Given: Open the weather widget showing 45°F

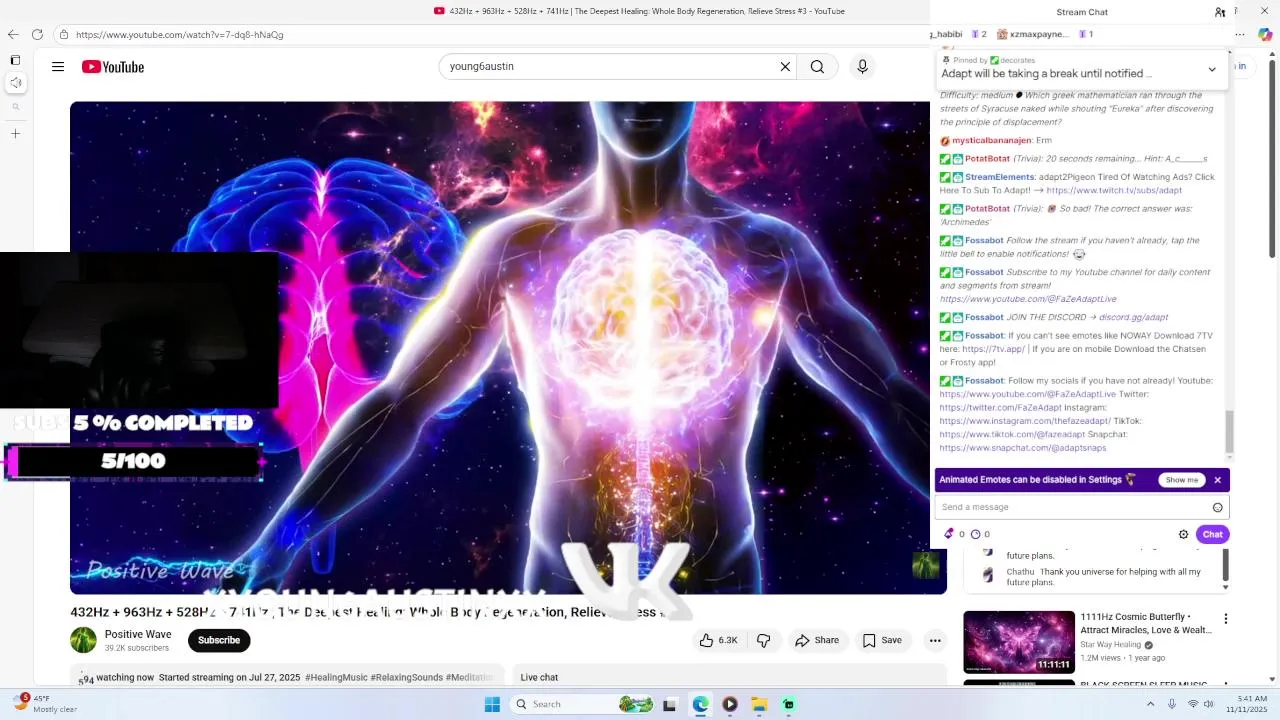Looking at the screenshot, I should (45, 703).
